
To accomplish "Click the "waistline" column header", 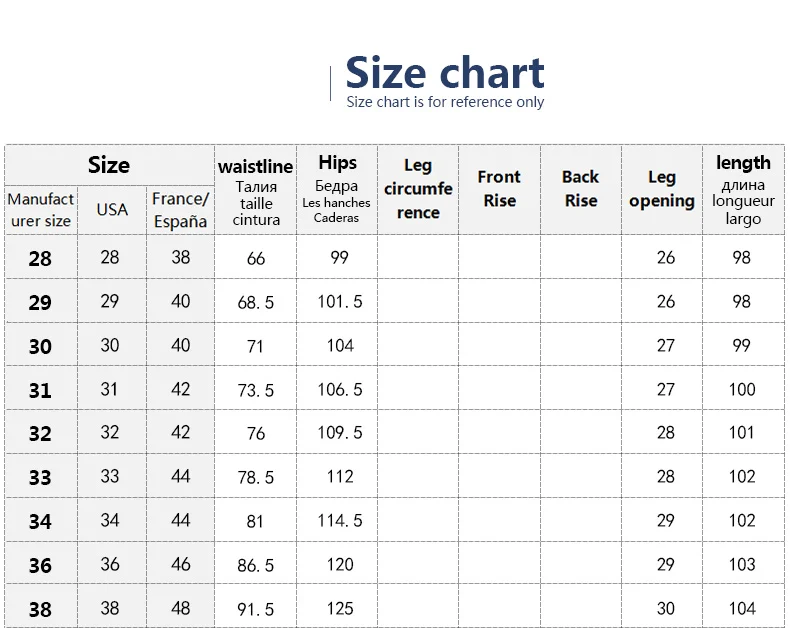I will pos(256,190).
